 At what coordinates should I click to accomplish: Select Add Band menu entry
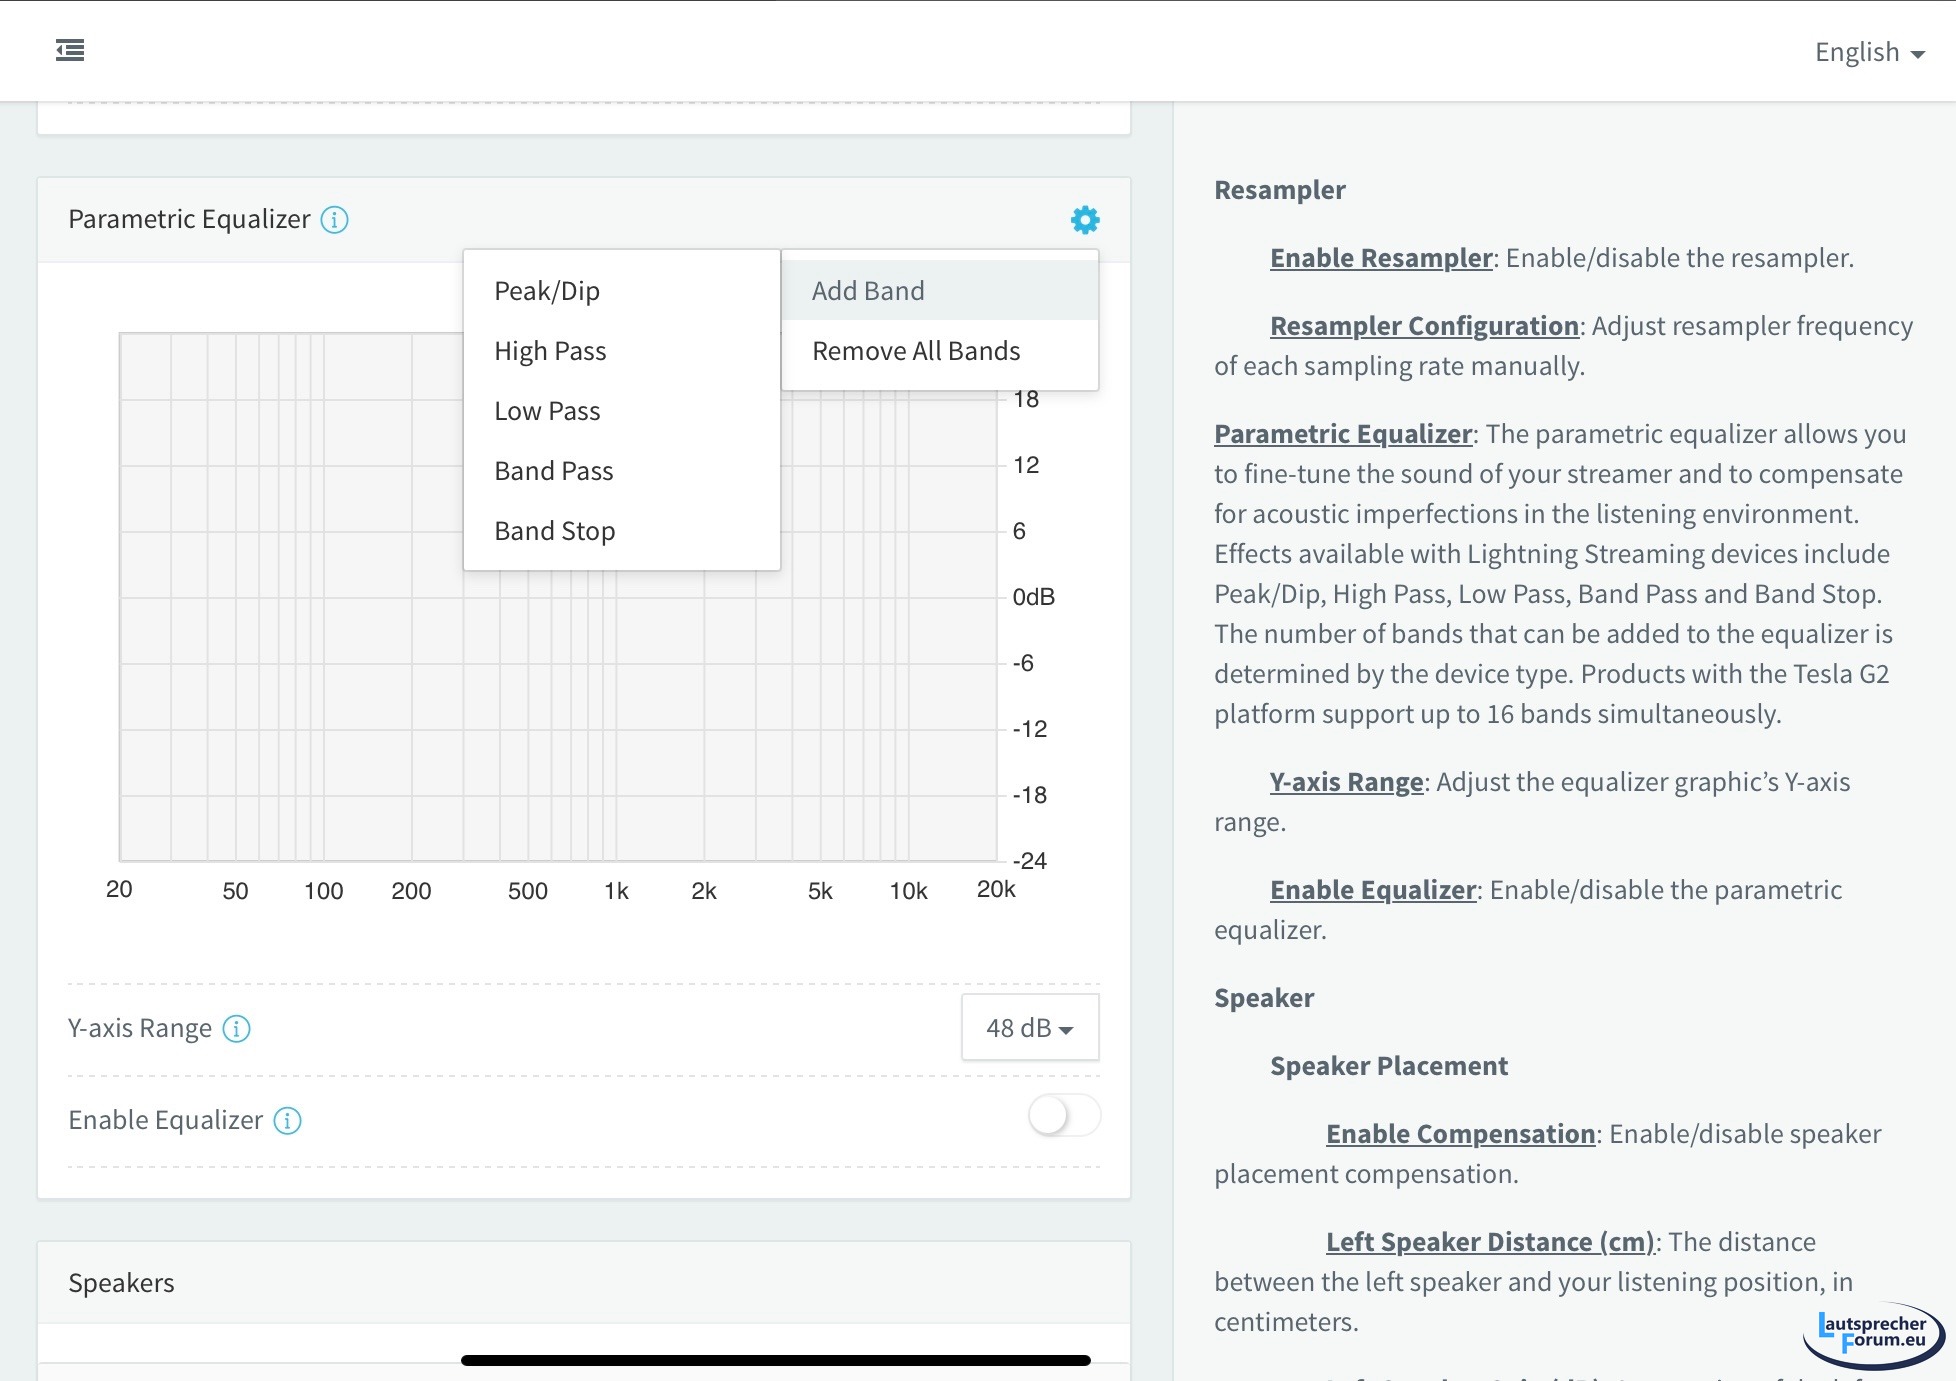[x=868, y=291]
